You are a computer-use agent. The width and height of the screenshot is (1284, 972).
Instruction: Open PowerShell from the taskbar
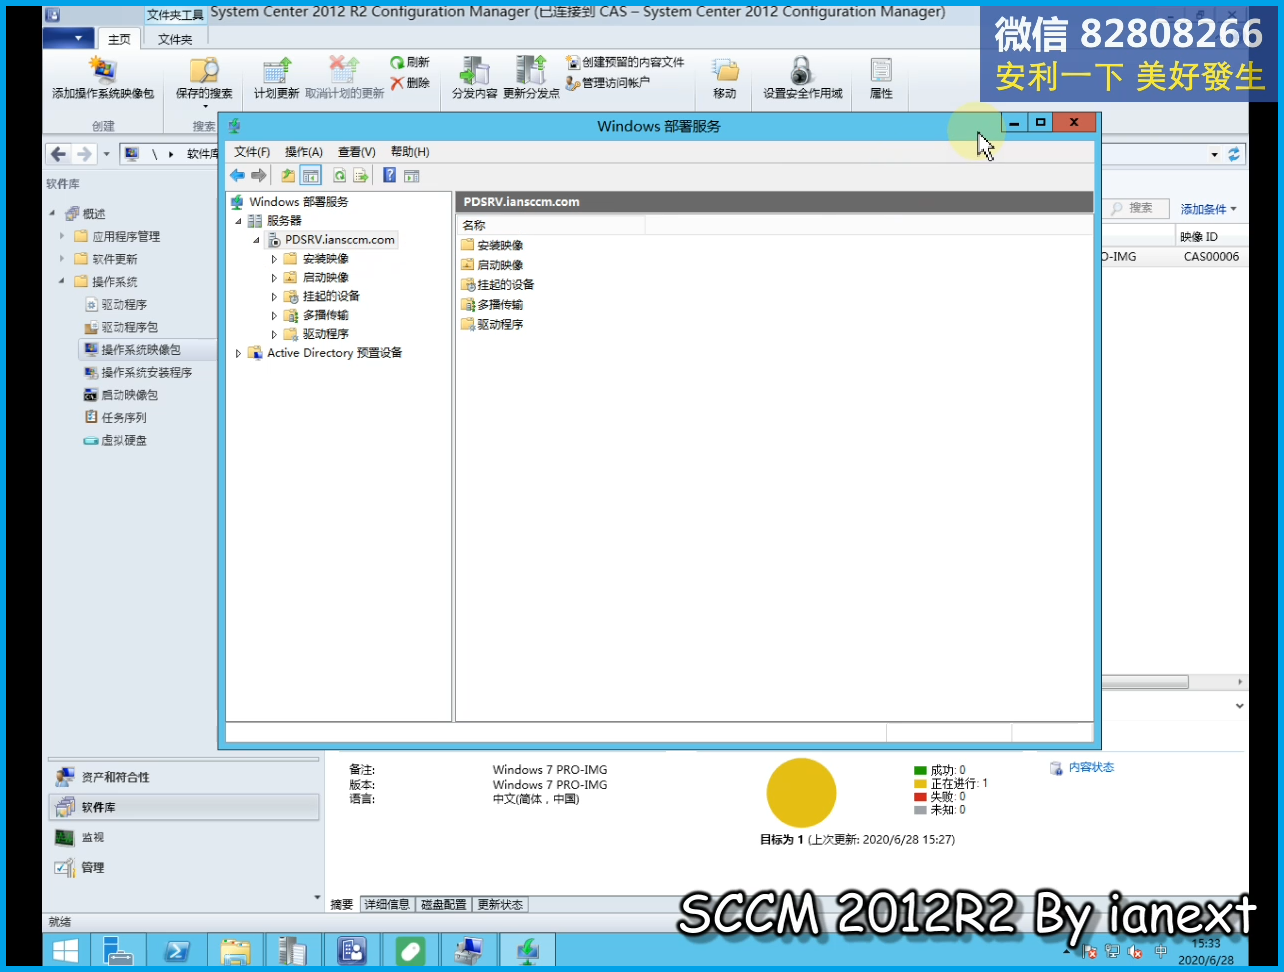tap(176, 950)
